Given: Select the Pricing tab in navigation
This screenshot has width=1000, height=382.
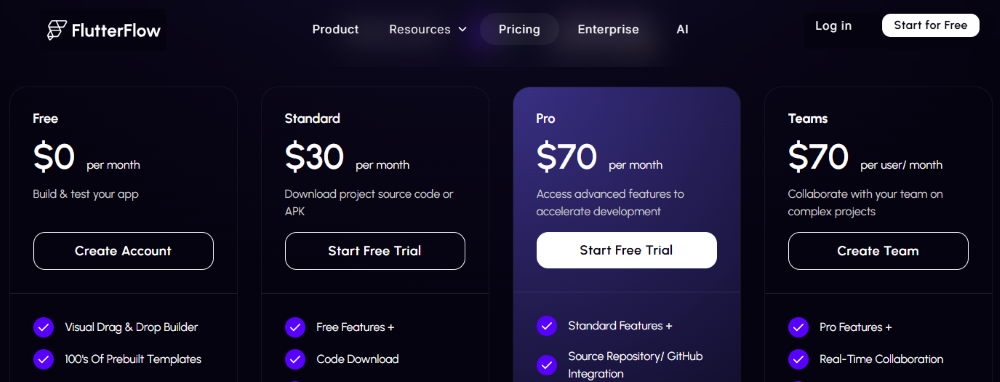Looking at the screenshot, I should pyautogui.click(x=519, y=29).
